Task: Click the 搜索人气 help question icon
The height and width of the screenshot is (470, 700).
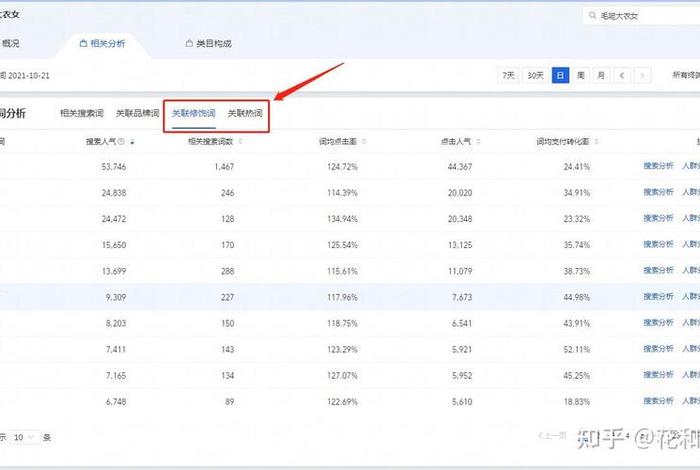Action: pos(121,141)
